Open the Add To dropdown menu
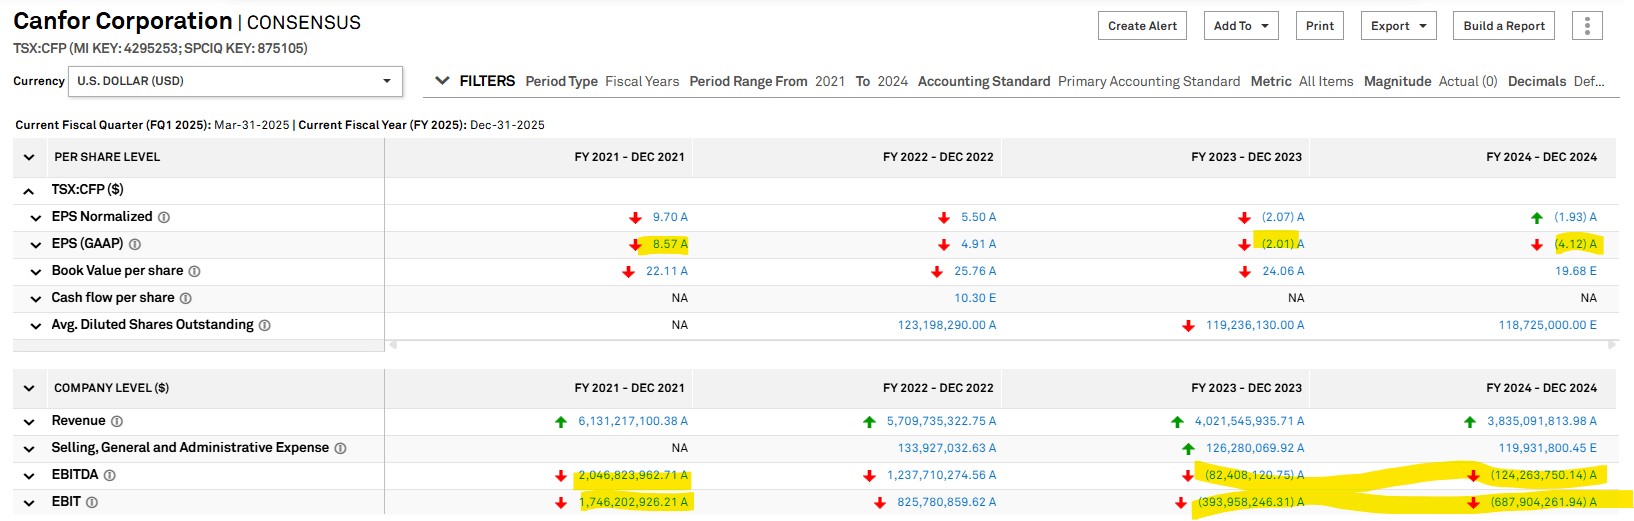 point(1241,26)
